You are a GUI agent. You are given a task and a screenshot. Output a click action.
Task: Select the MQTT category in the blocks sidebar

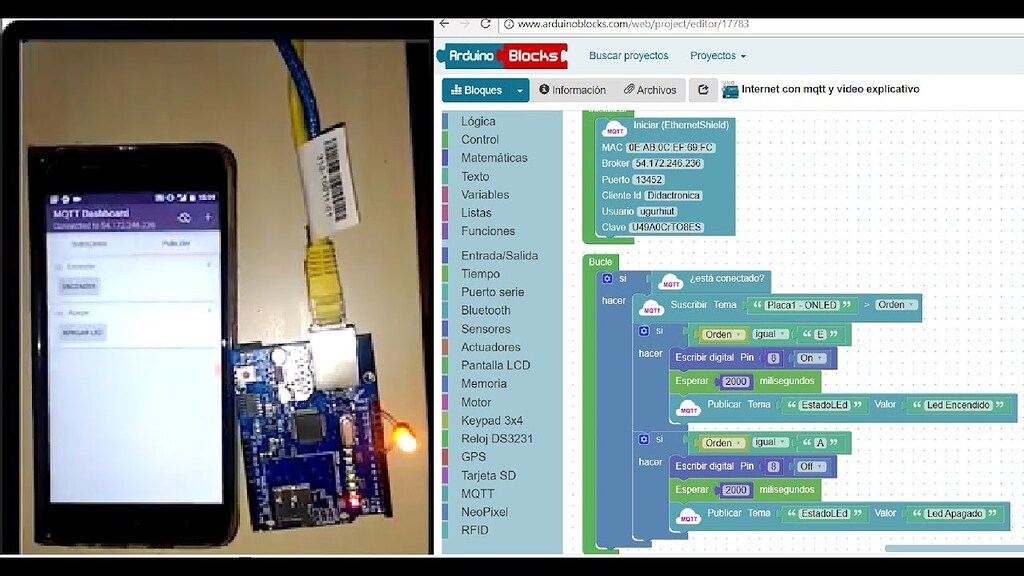pos(476,493)
